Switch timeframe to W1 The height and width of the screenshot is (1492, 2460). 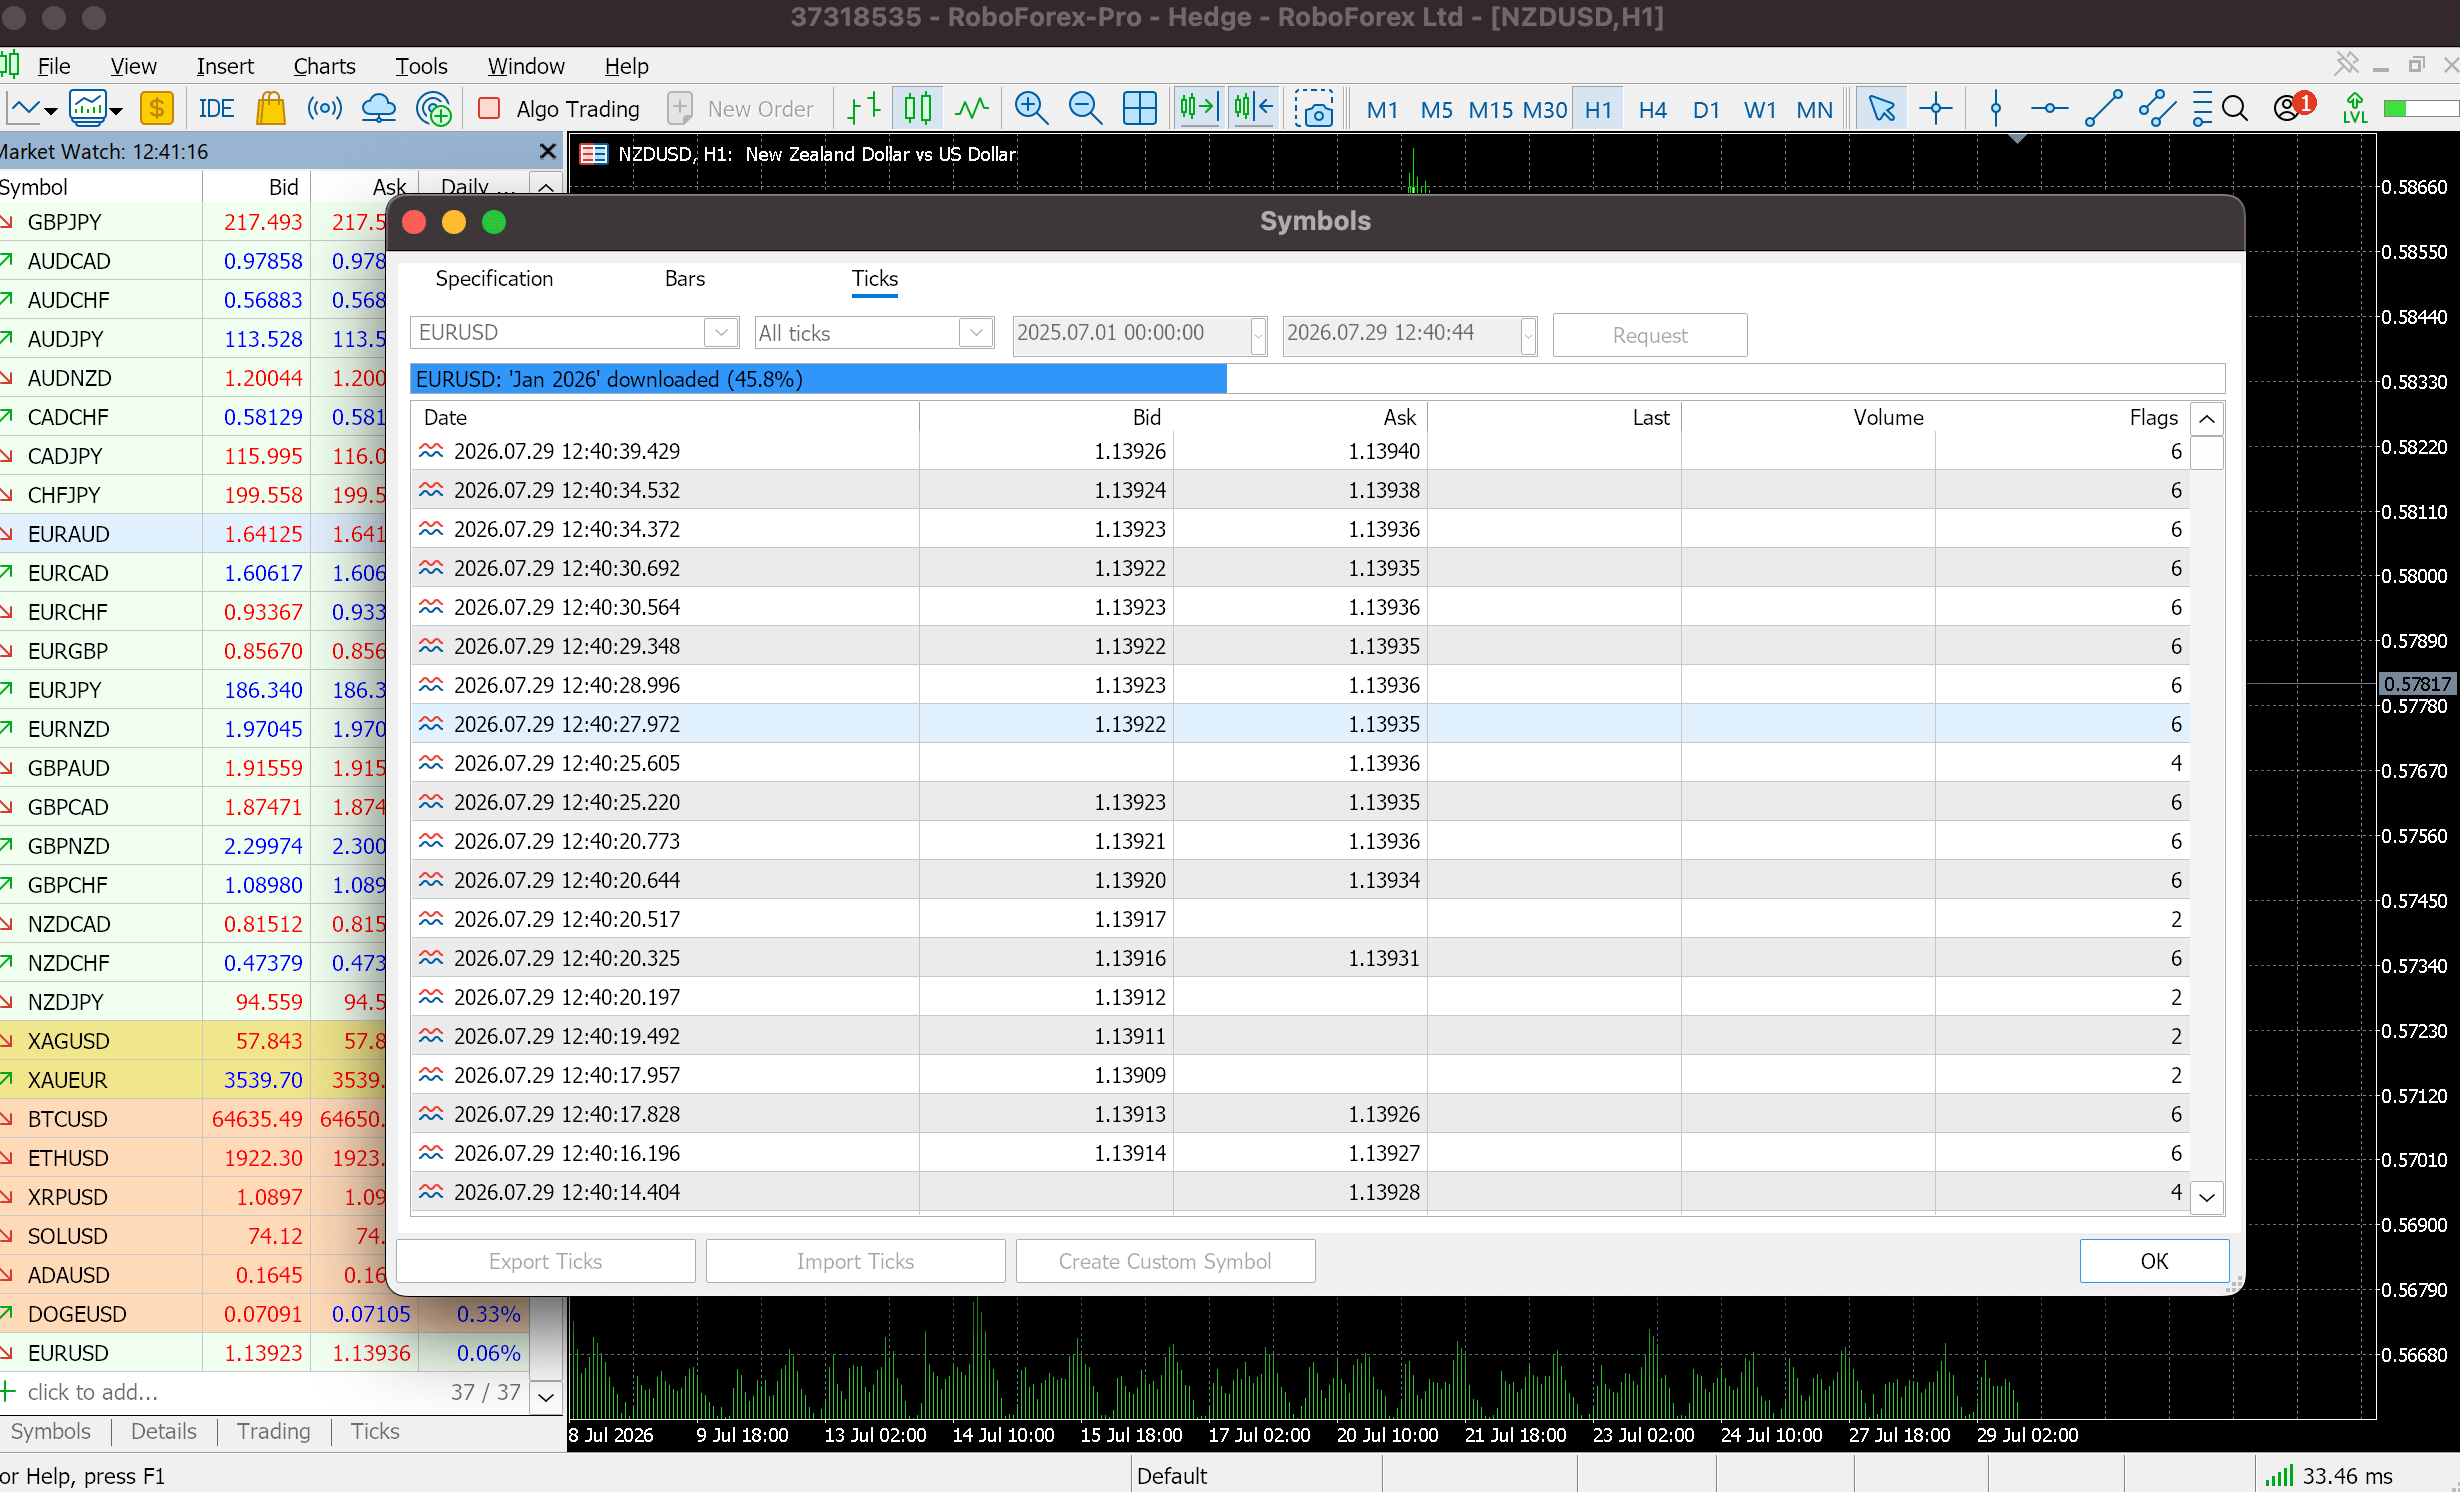(x=1760, y=109)
